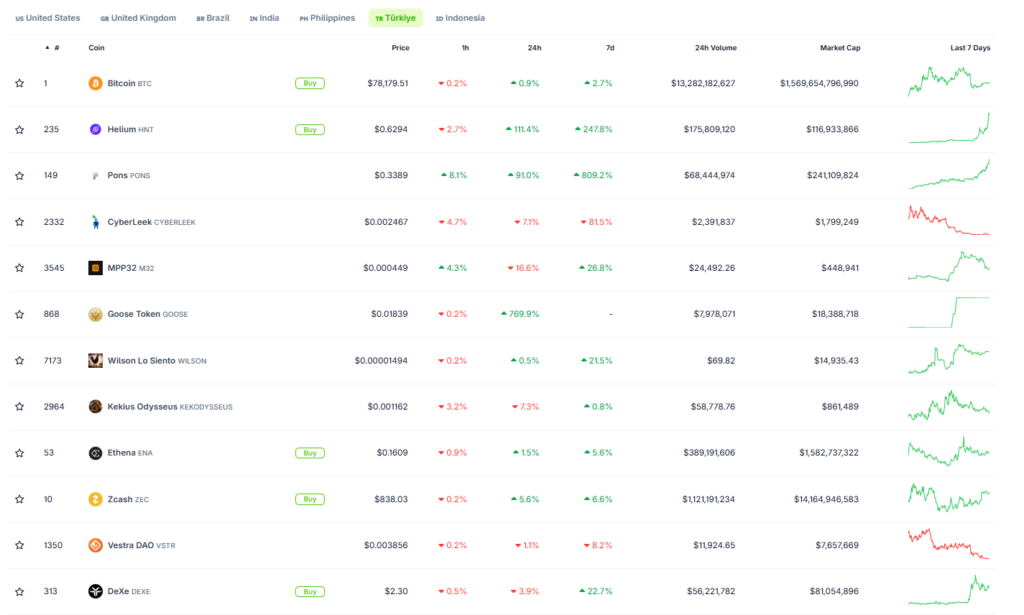Click the Bitcoin coin logo

[95, 84]
